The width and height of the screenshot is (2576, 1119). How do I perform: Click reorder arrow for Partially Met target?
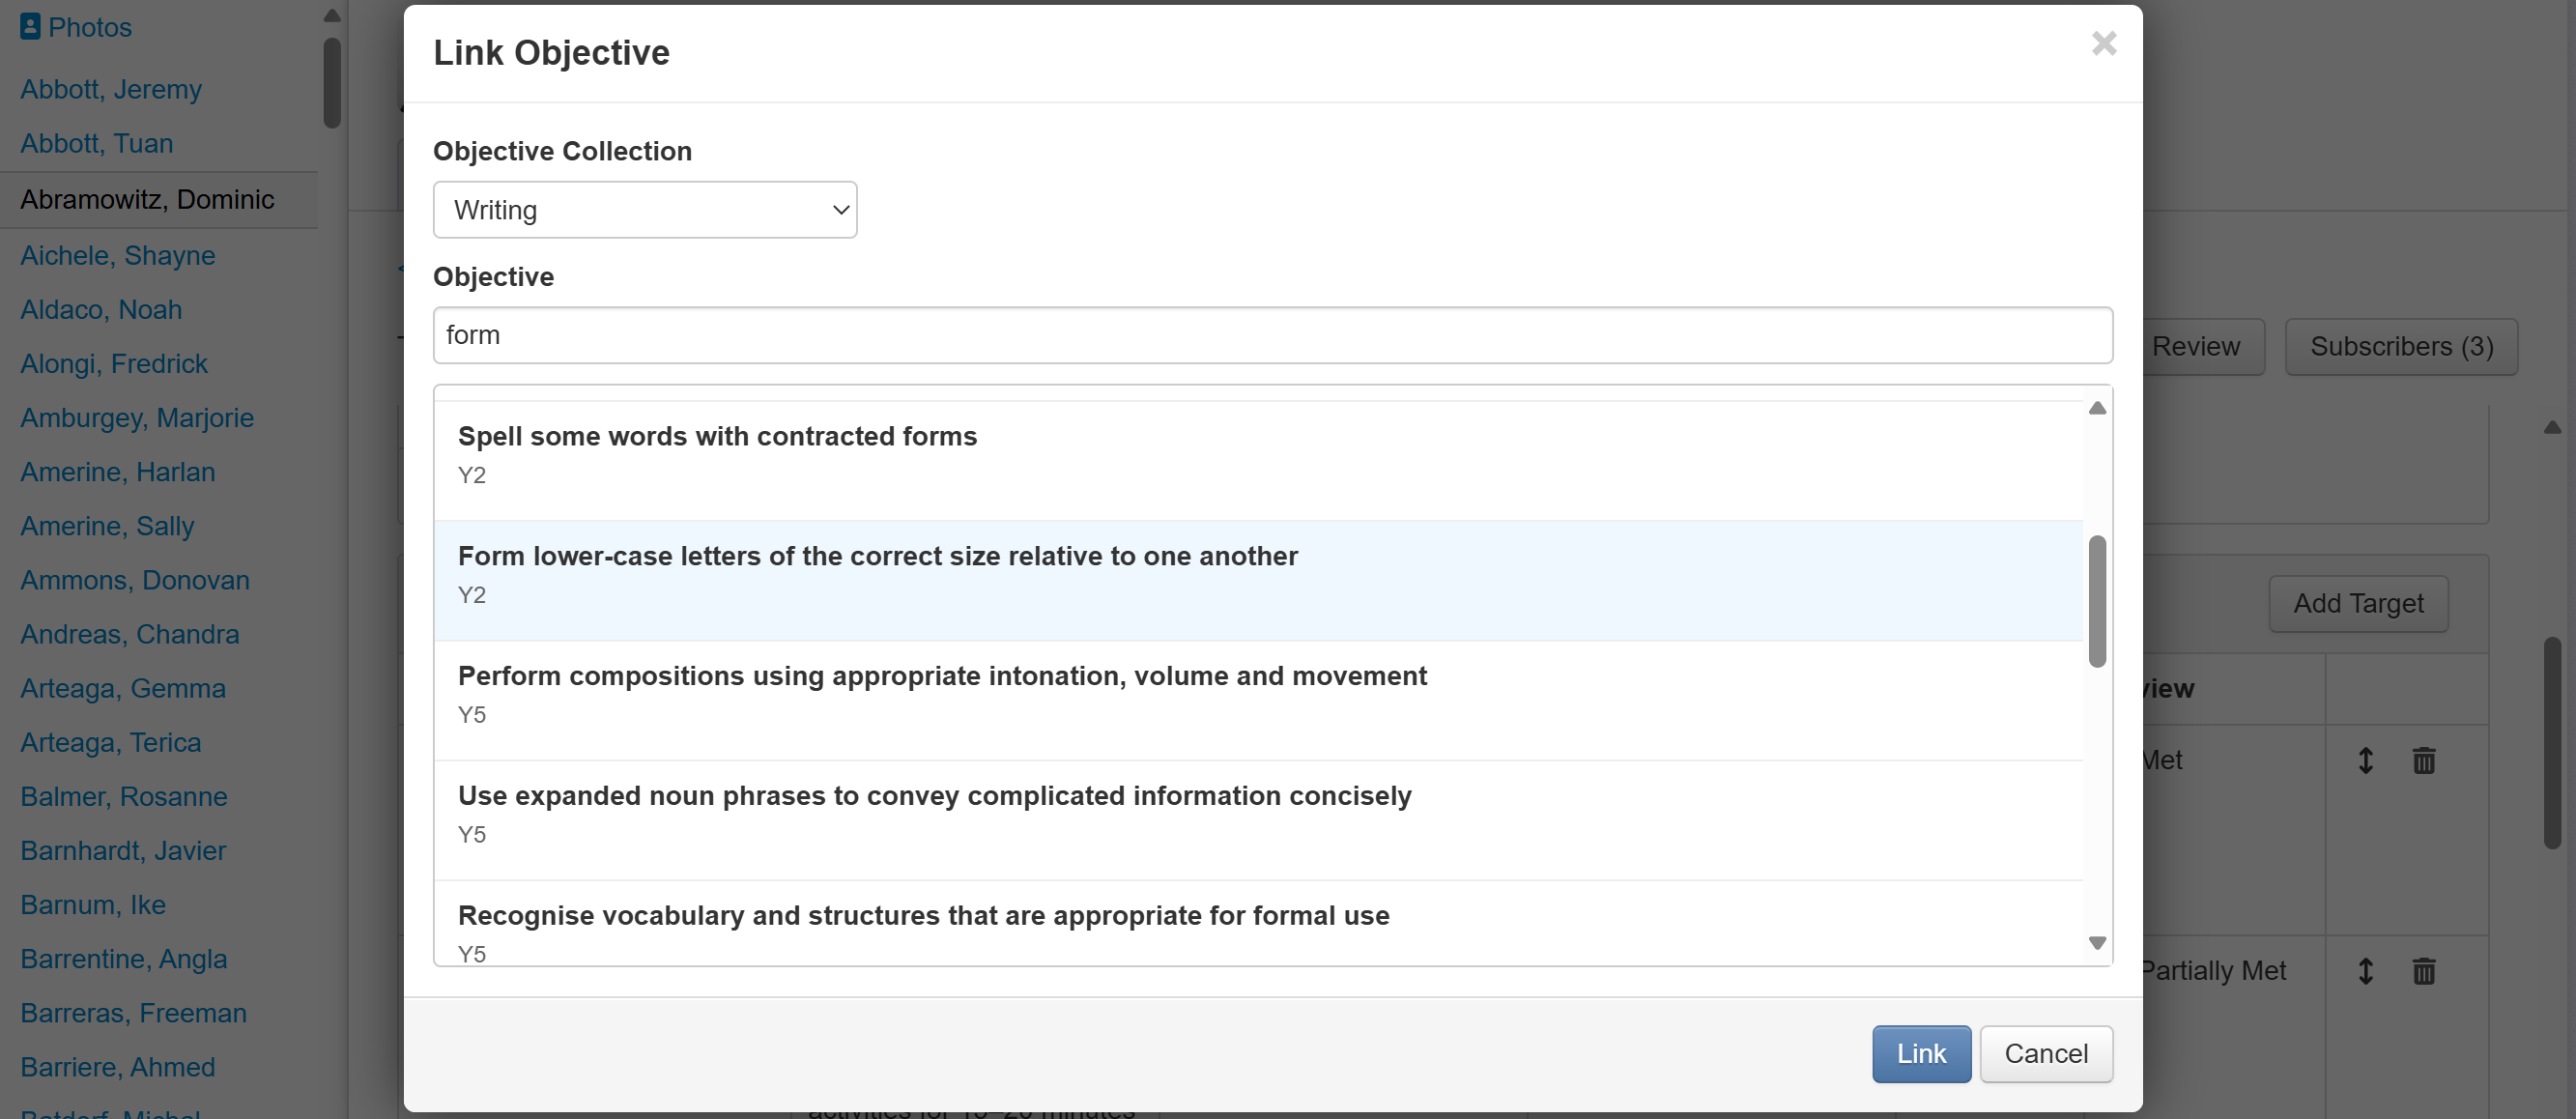click(x=2365, y=971)
